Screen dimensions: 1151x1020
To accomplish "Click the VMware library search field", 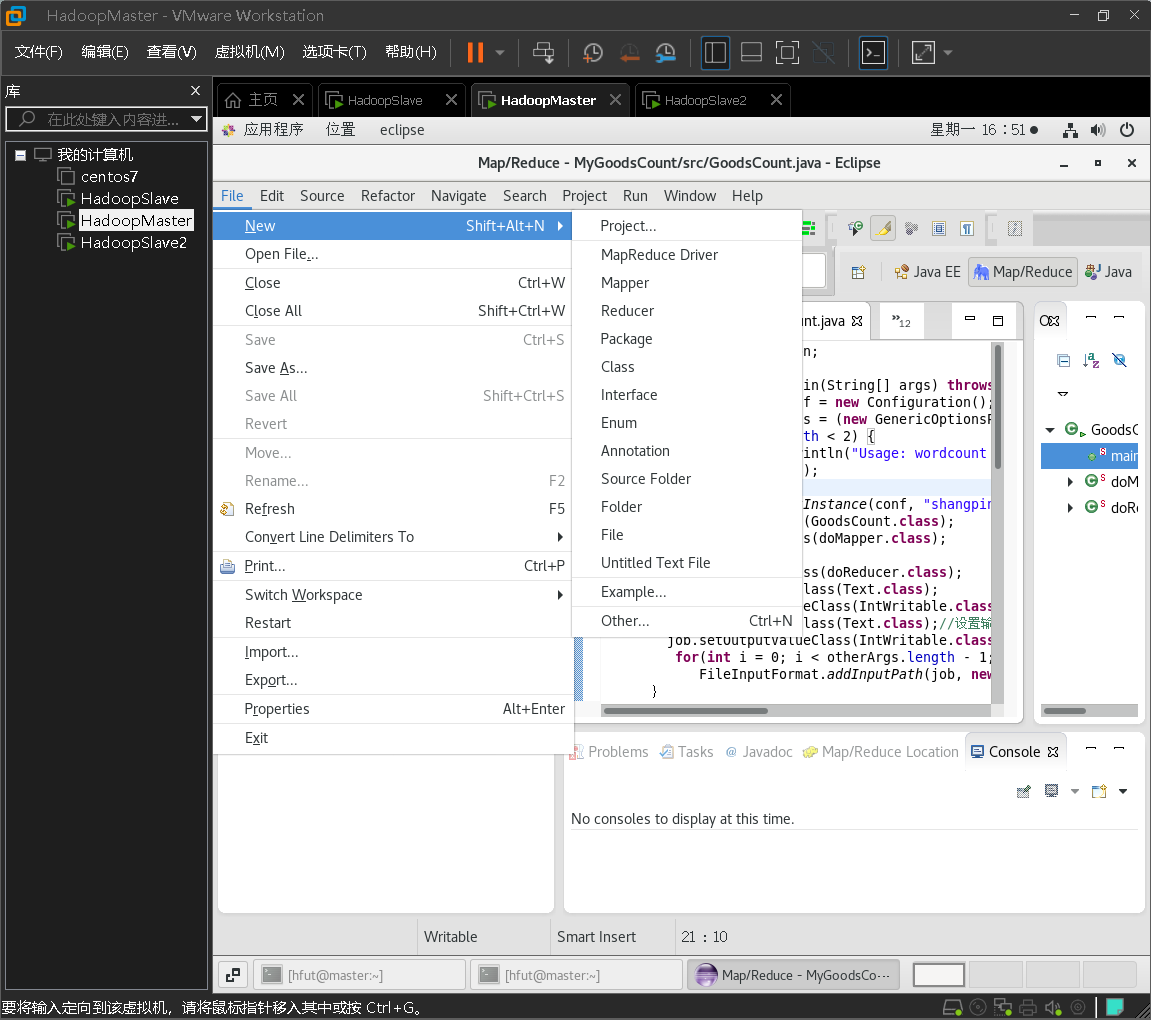I will coord(106,119).
